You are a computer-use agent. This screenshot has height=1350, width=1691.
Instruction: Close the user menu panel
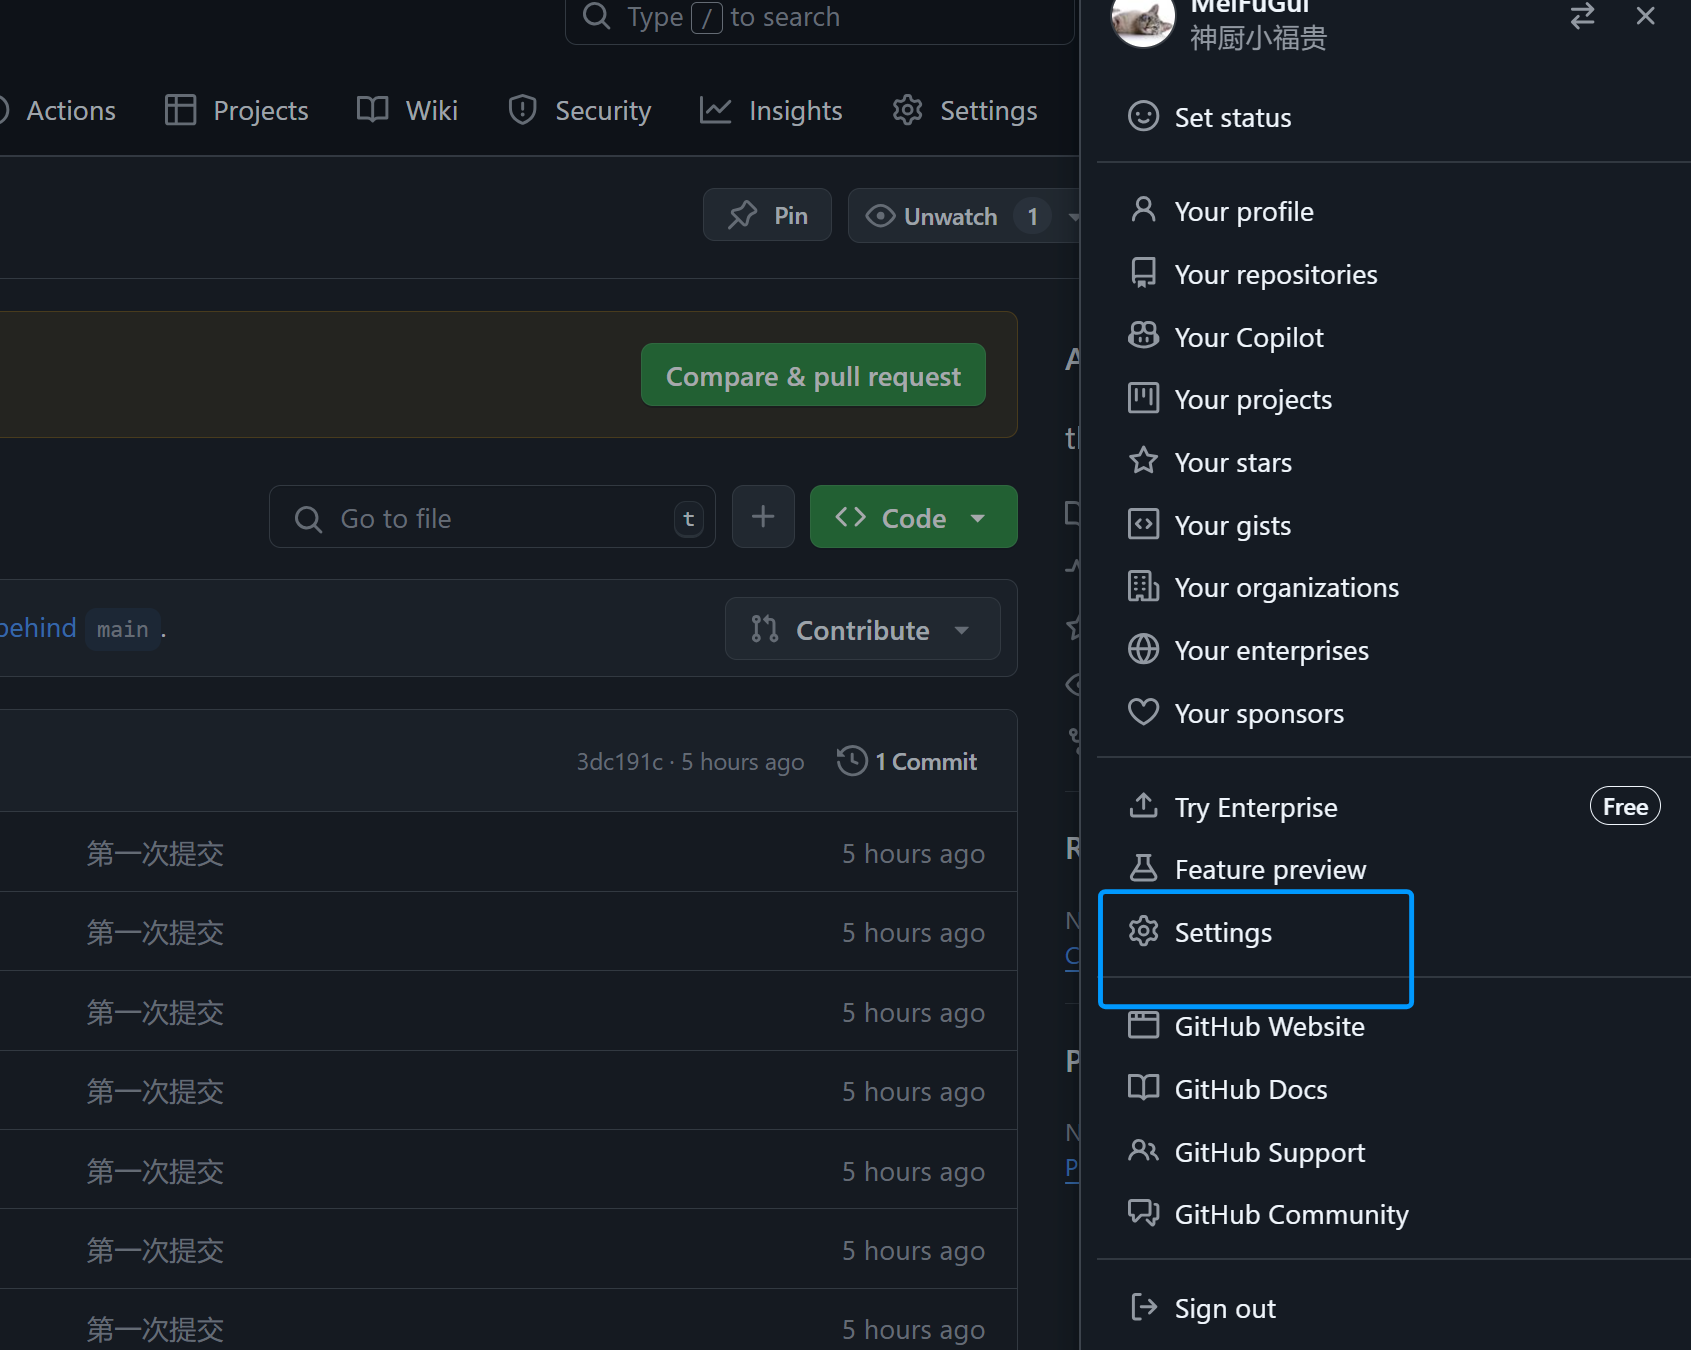tap(1645, 16)
